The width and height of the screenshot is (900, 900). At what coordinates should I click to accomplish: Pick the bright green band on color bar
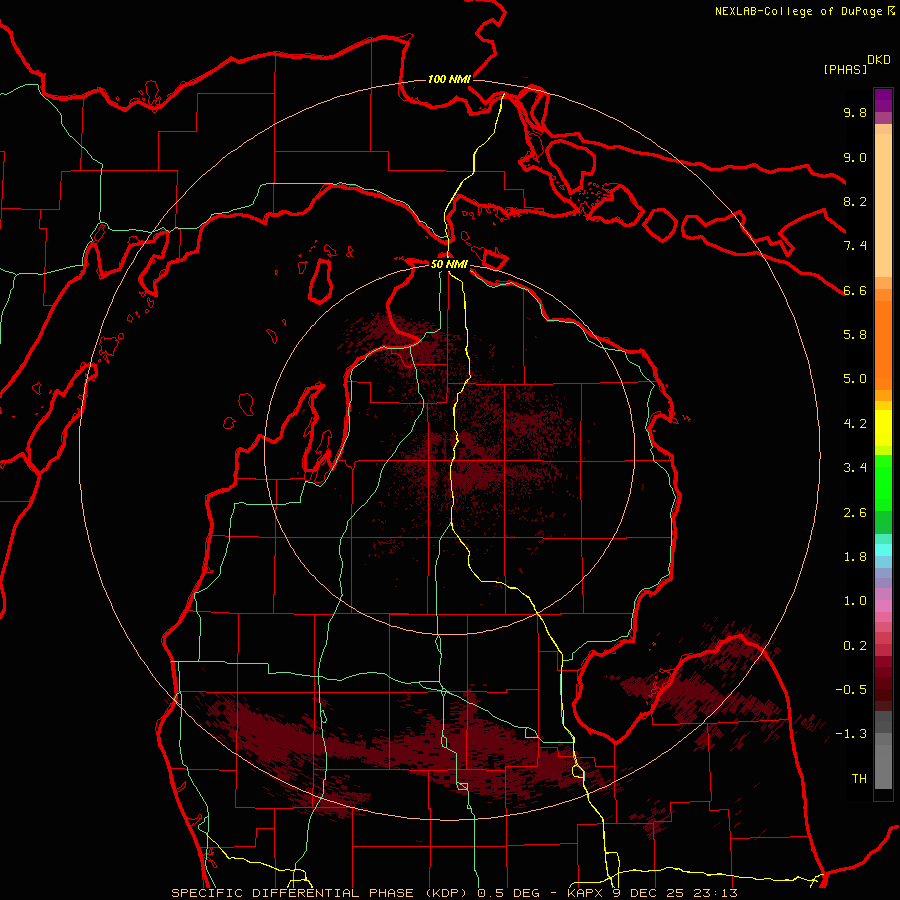(x=883, y=483)
